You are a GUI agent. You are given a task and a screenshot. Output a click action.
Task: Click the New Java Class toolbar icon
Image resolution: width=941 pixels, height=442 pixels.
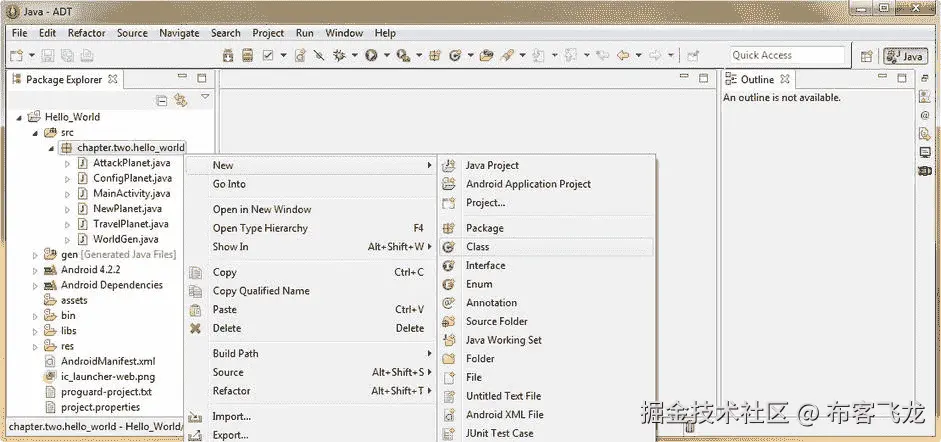[455, 55]
